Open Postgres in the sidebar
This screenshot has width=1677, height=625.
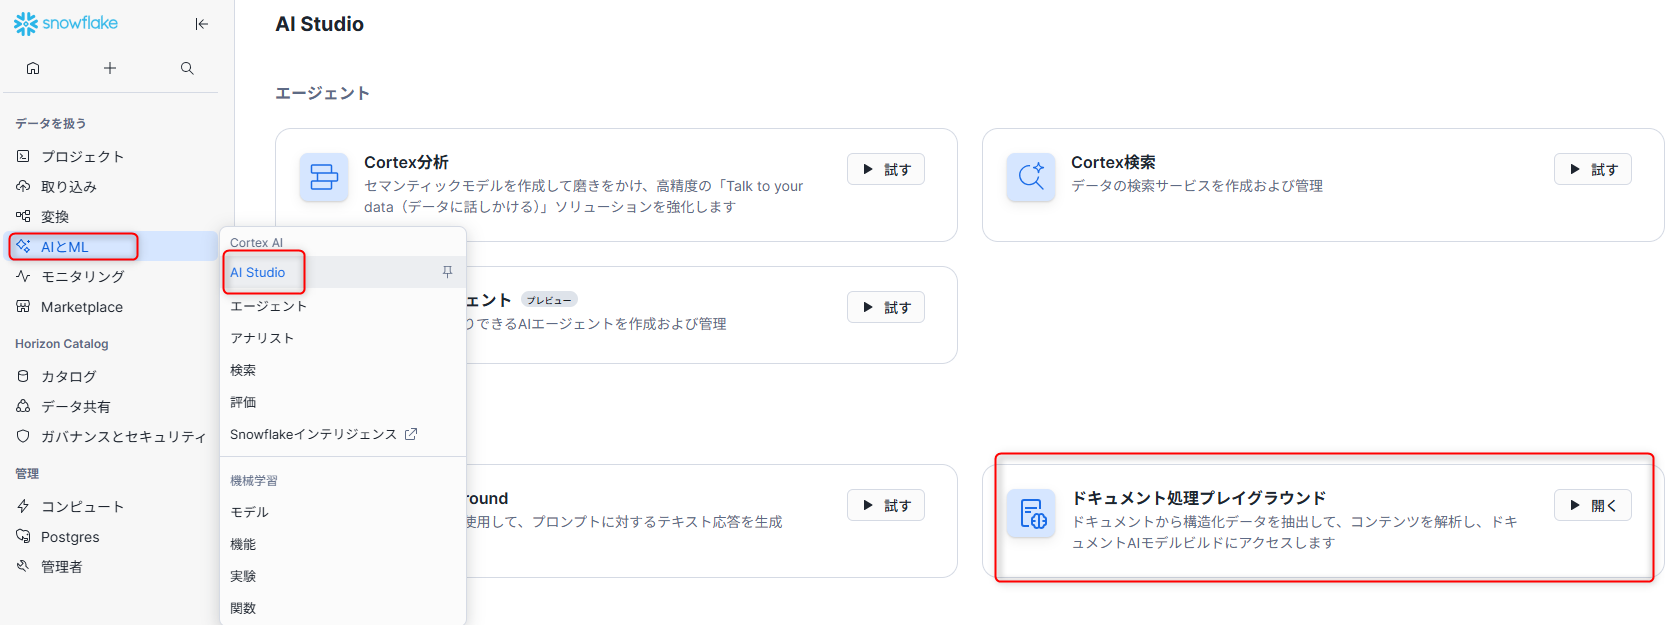(x=111, y=536)
